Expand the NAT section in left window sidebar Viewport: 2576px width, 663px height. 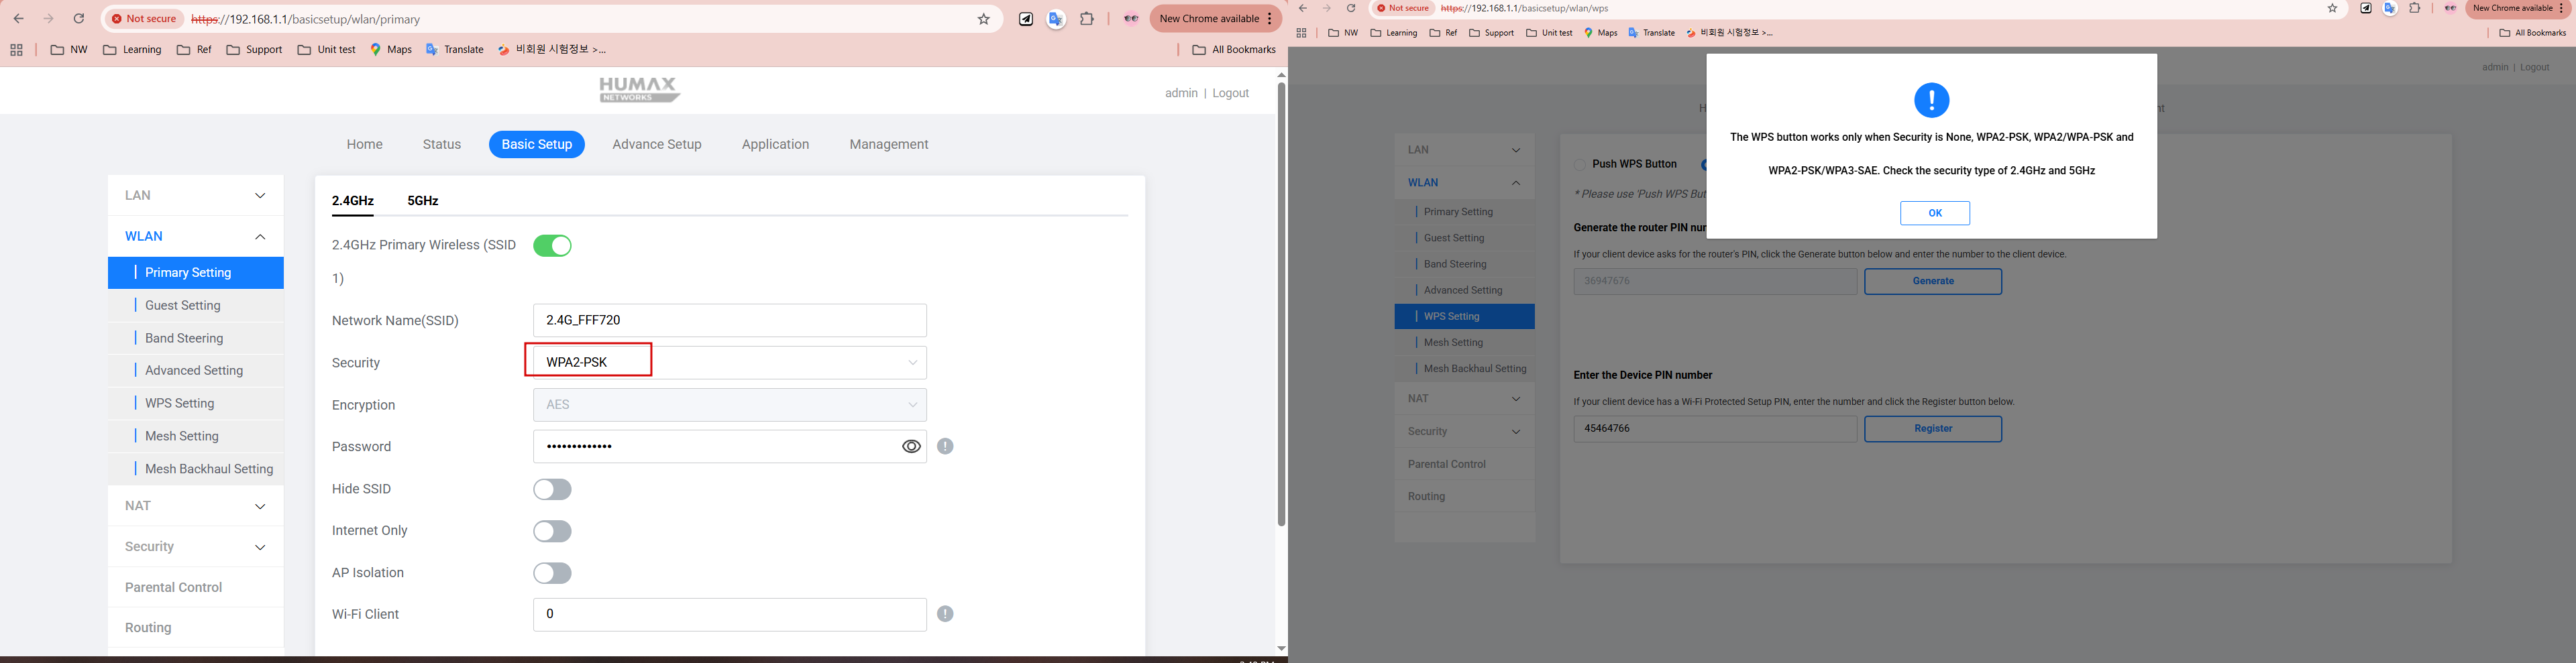click(196, 506)
